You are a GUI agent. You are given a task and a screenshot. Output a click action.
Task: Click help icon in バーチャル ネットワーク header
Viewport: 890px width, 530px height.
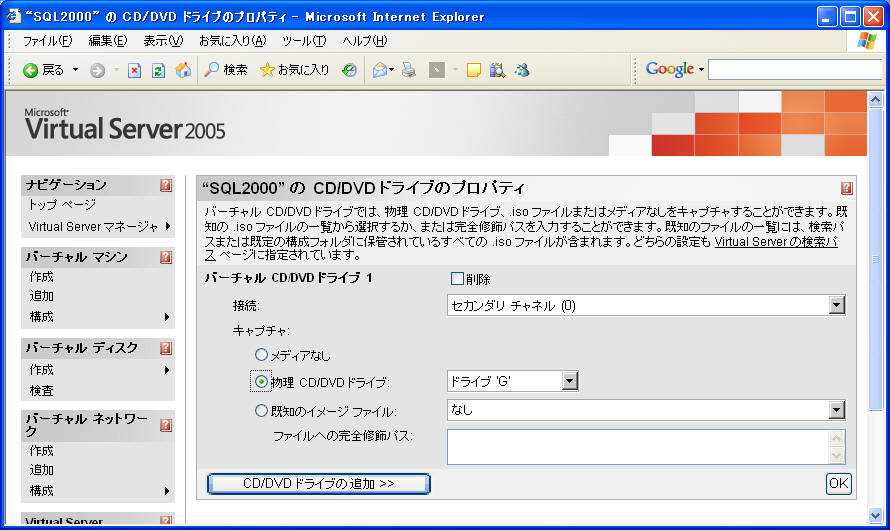pyautogui.click(x=166, y=425)
